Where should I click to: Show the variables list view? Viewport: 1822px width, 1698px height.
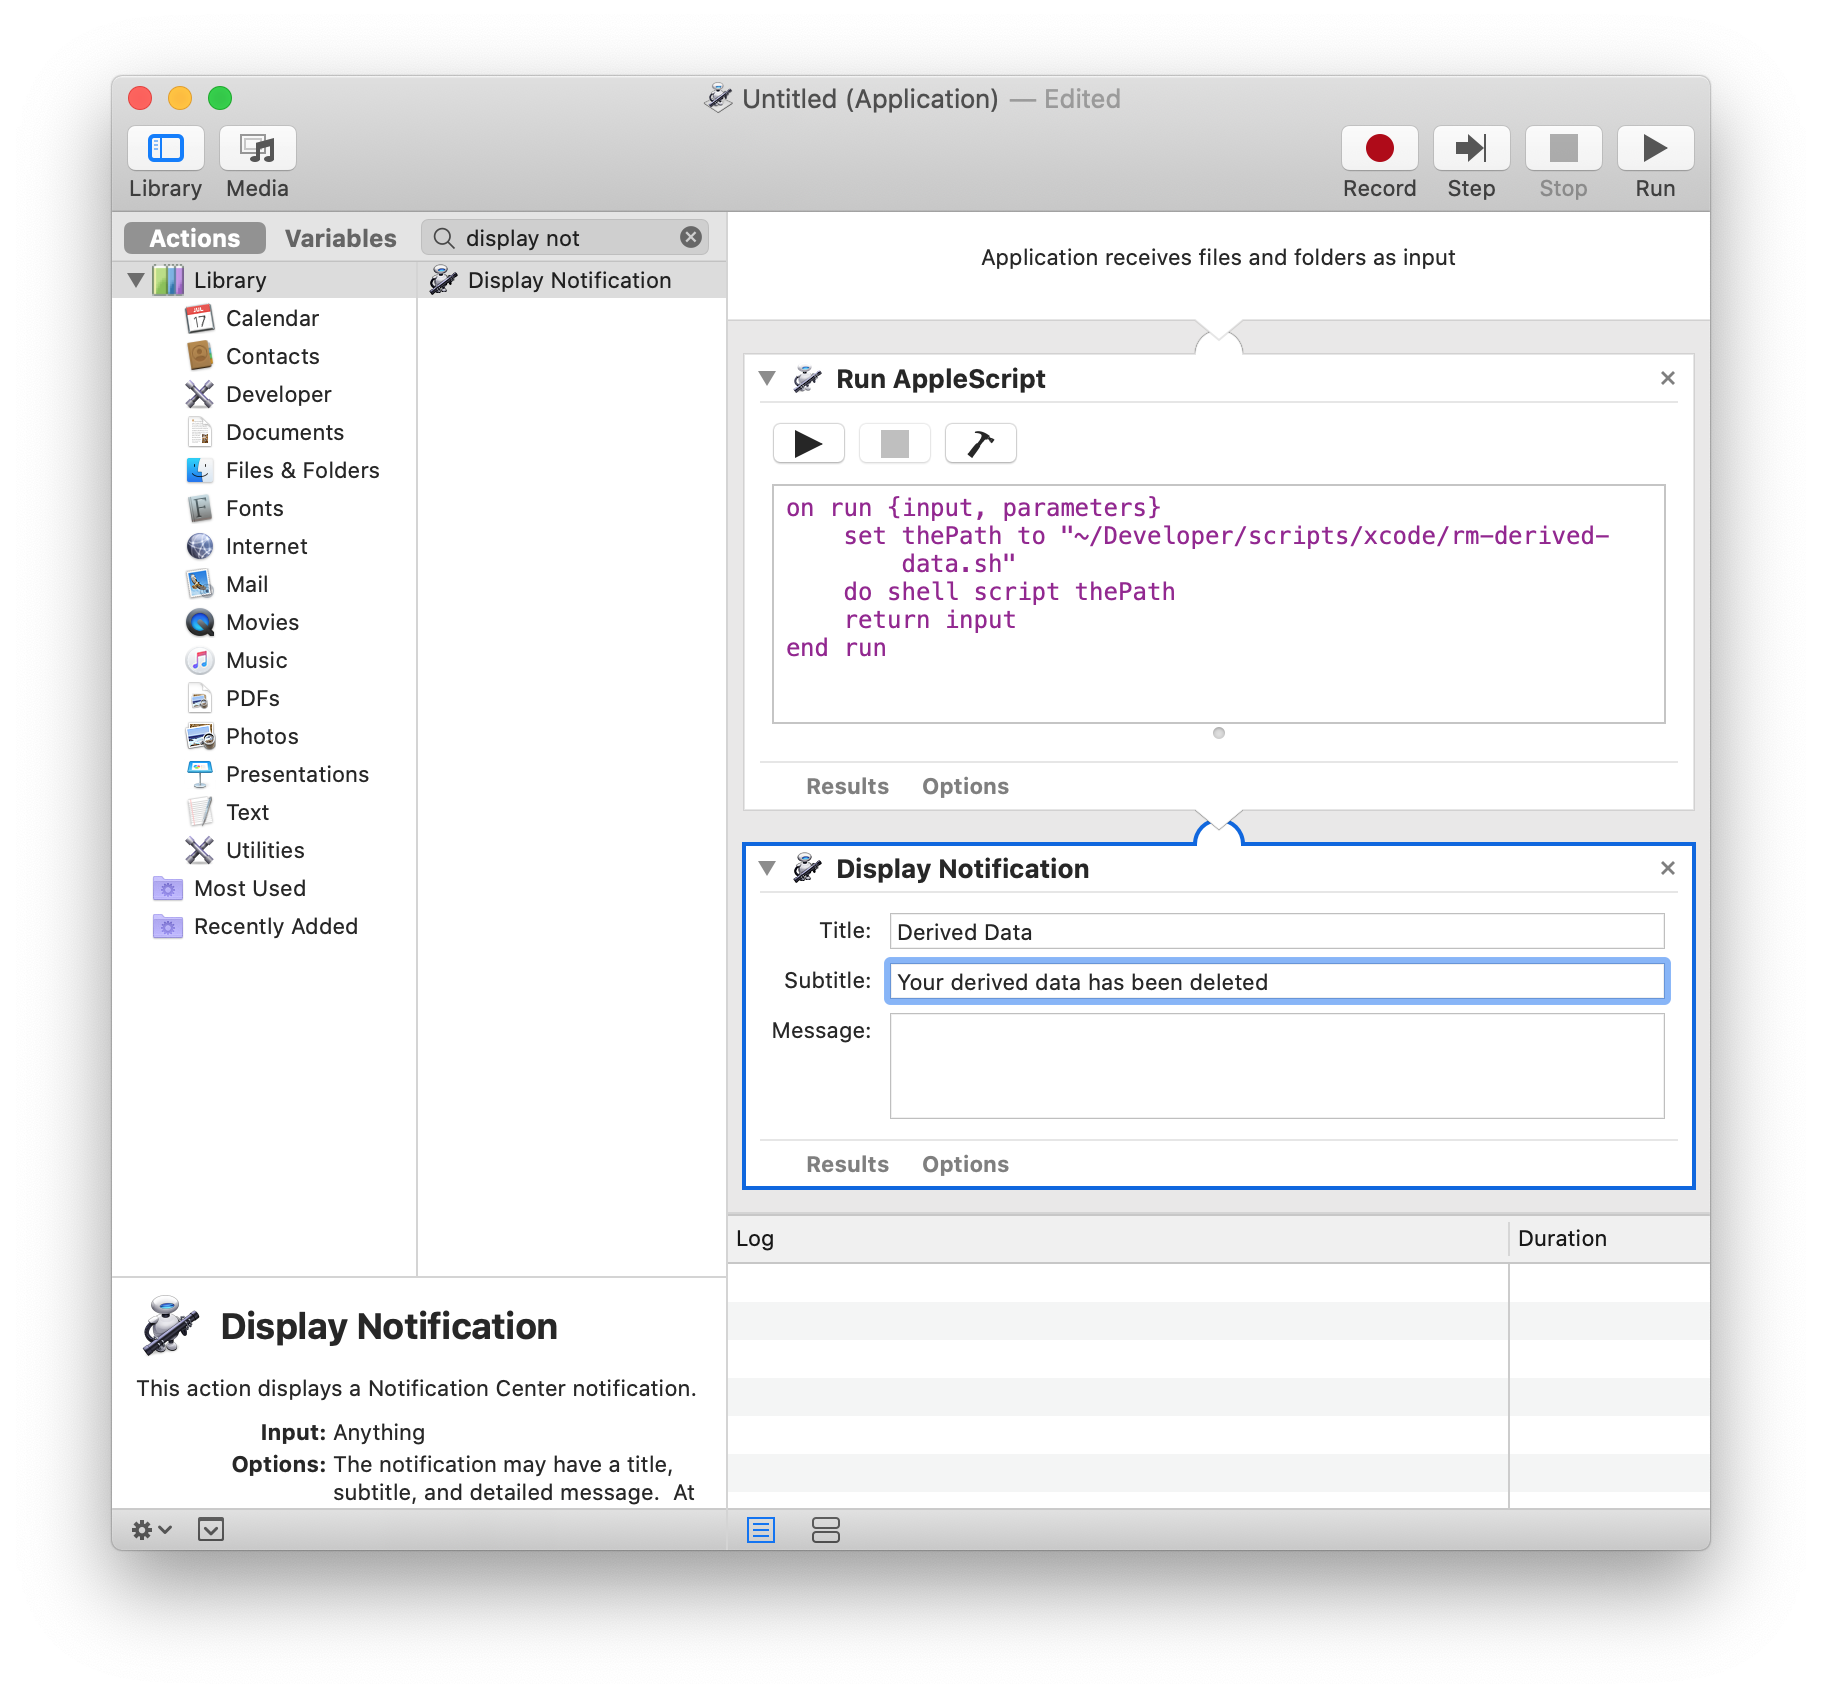click(x=825, y=1530)
